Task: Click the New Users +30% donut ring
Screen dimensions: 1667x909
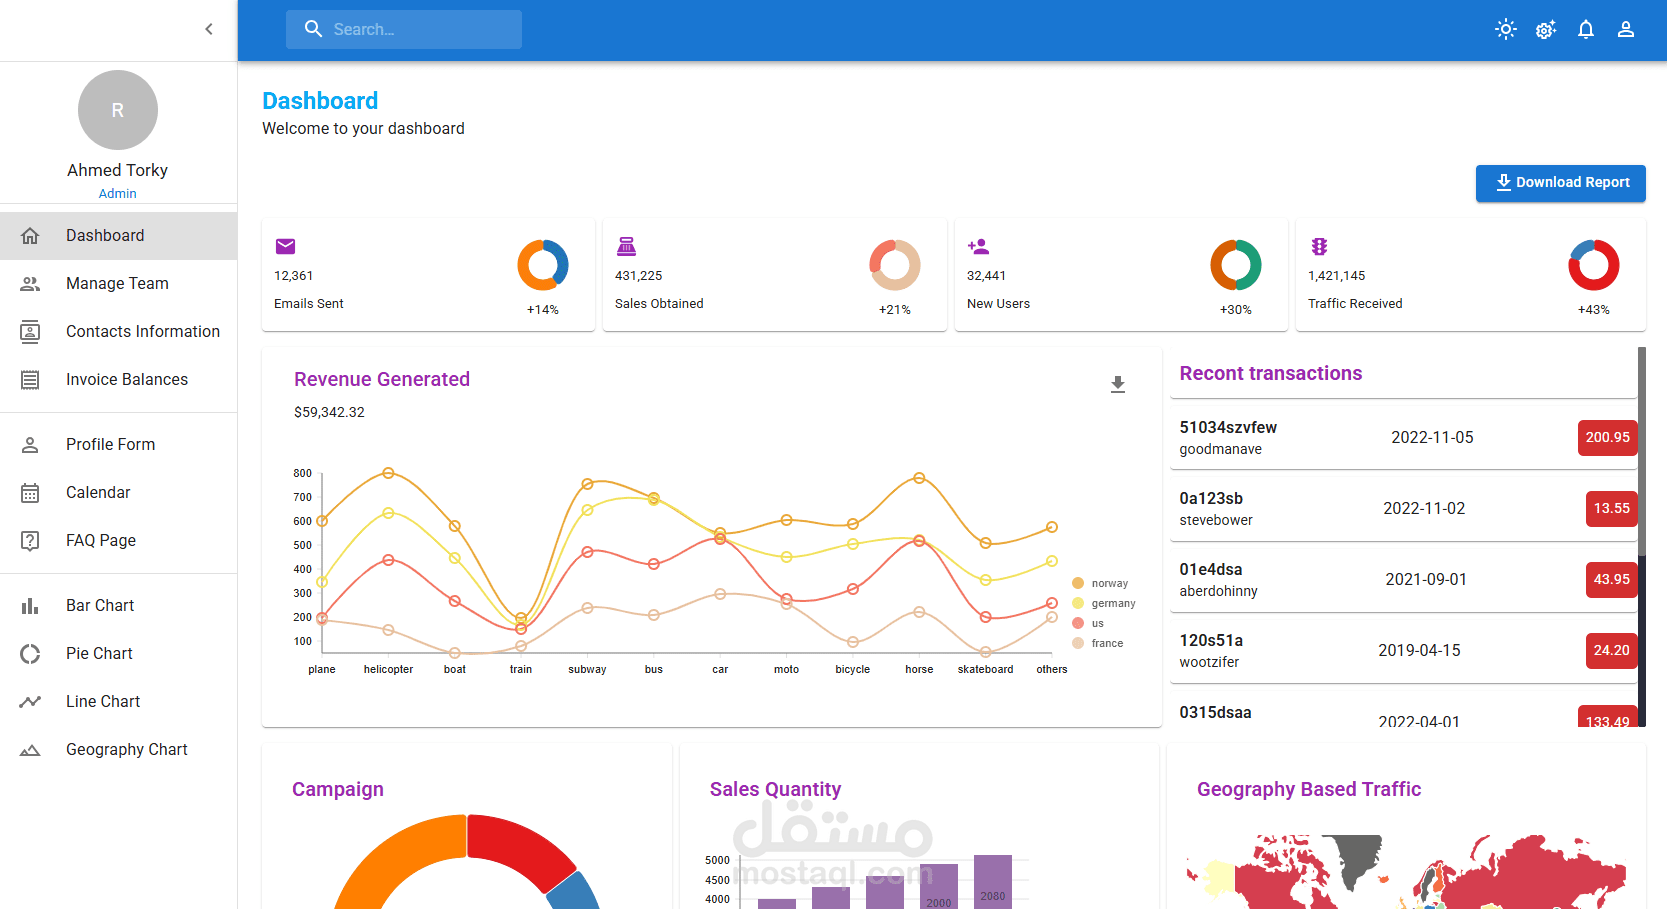Action: pyautogui.click(x=1236, y=265)
